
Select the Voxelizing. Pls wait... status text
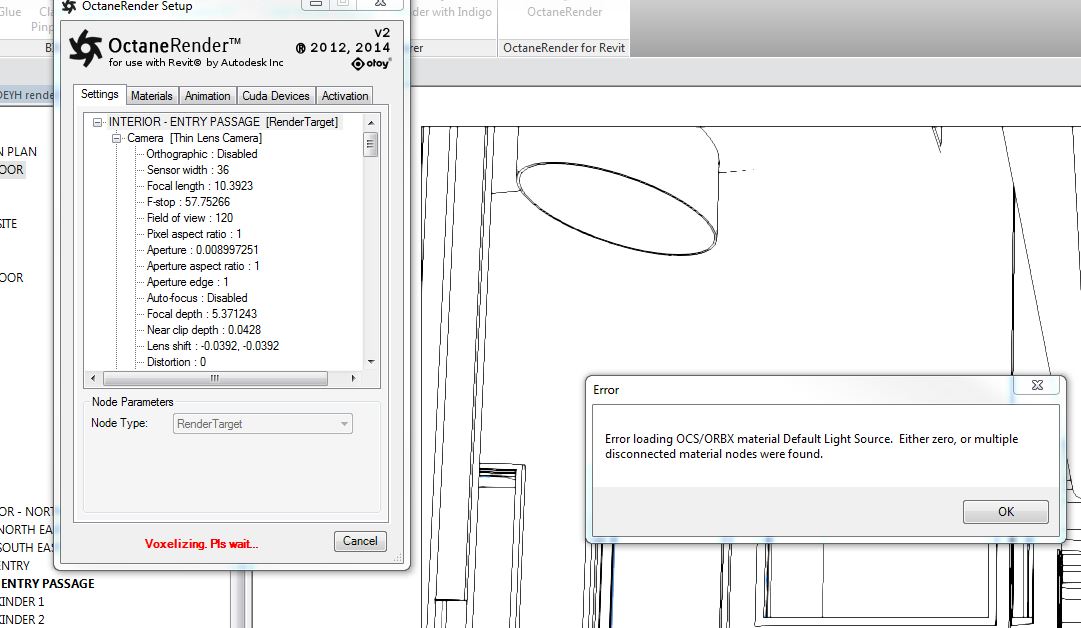(x=201, y=544)
